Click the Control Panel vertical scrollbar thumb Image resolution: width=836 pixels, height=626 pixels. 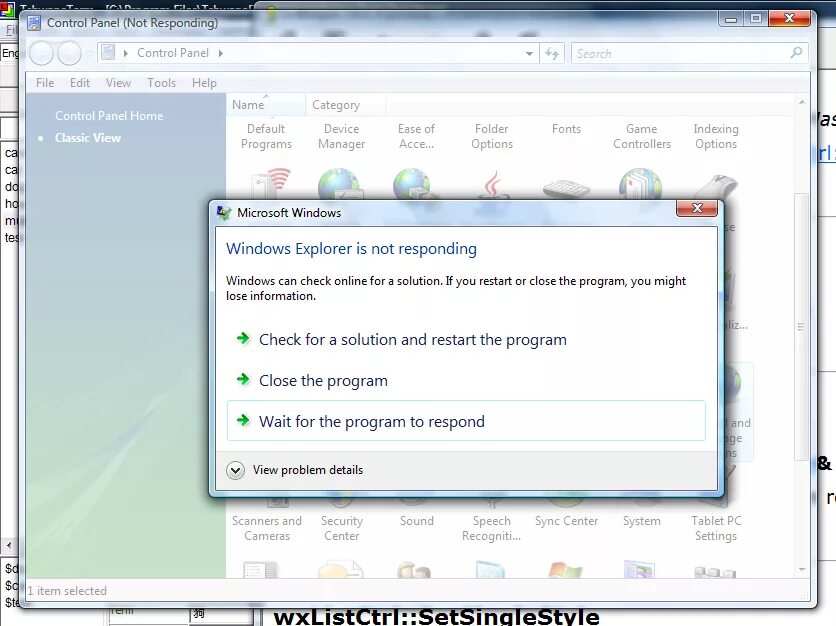801,326
